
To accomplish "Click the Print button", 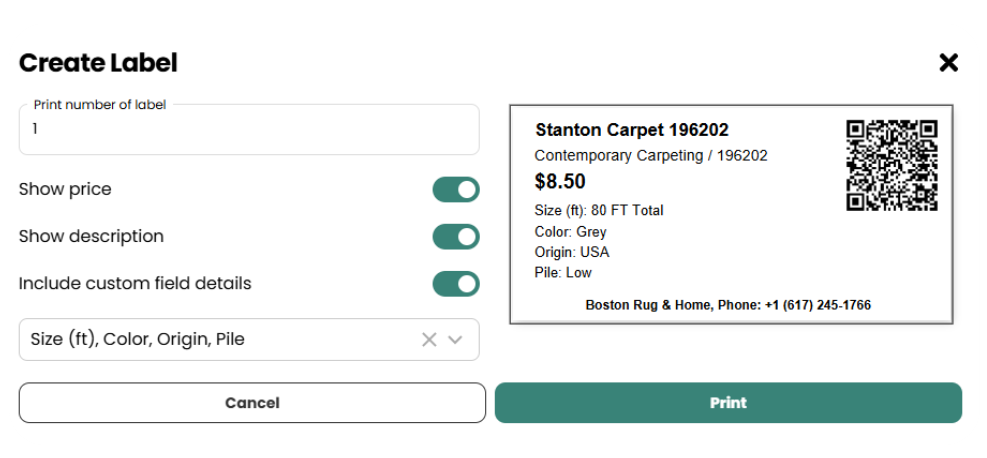I will 728,403.
